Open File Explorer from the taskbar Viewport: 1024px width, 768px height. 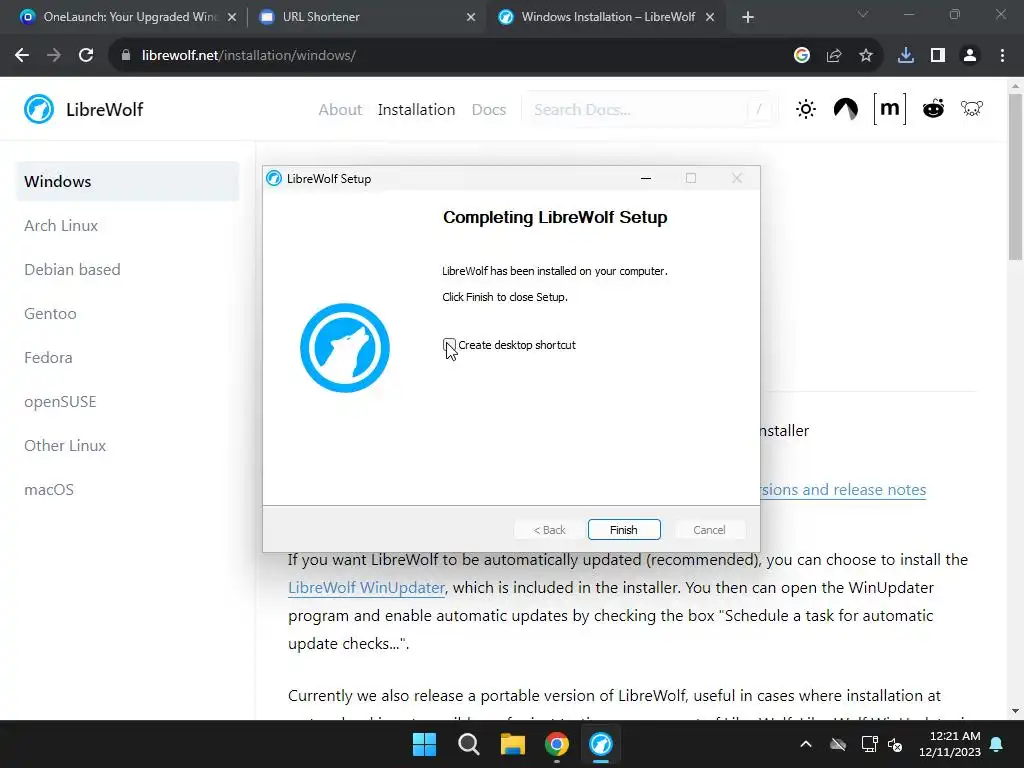click(x=513, y=744)
